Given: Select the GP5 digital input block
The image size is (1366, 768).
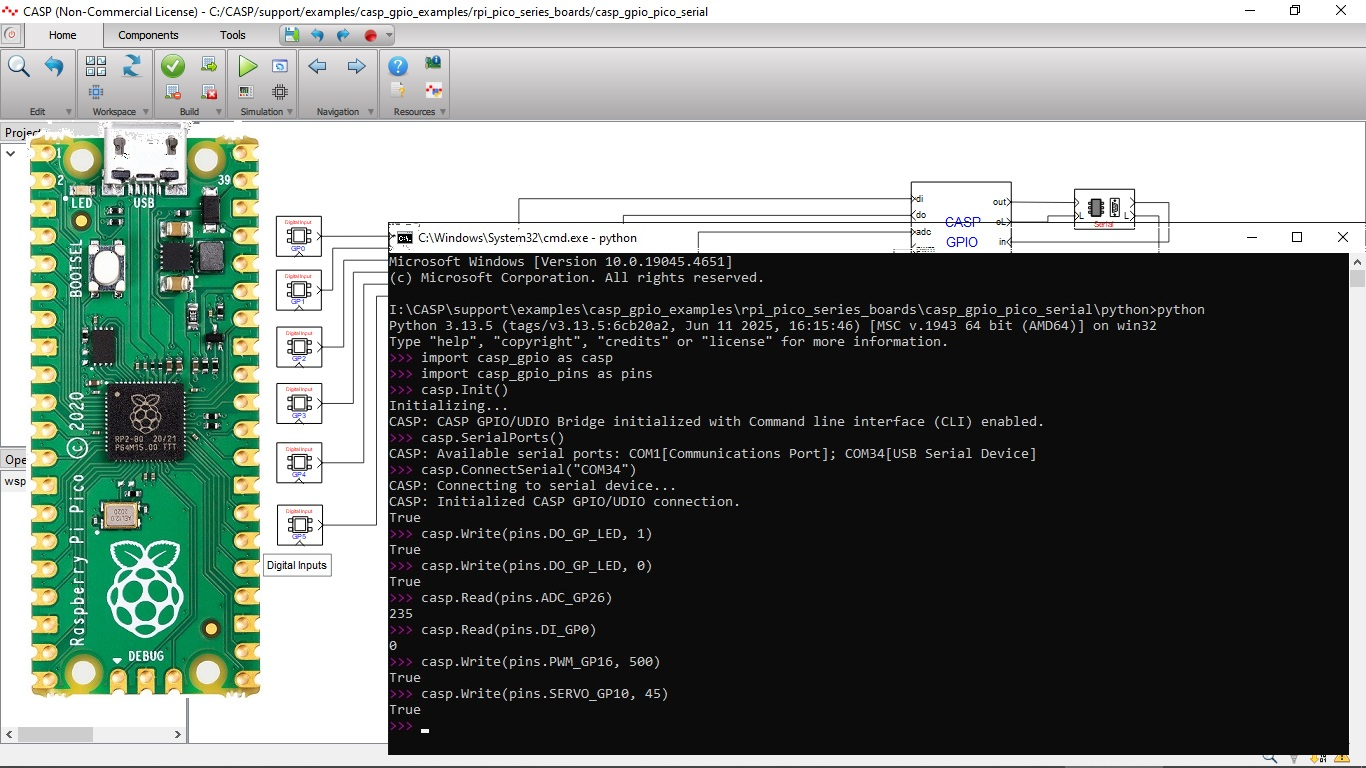Looking at the screenshot, I should pos(300,525).
